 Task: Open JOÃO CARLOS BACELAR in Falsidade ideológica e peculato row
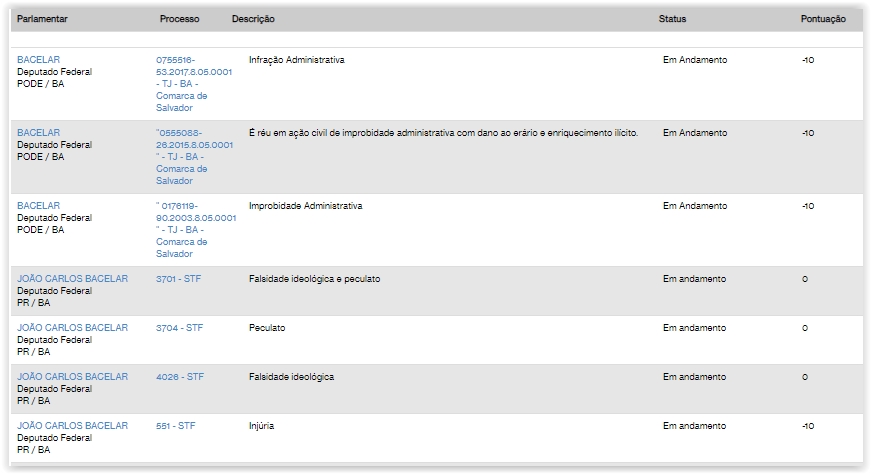click(x=72, y=279)
